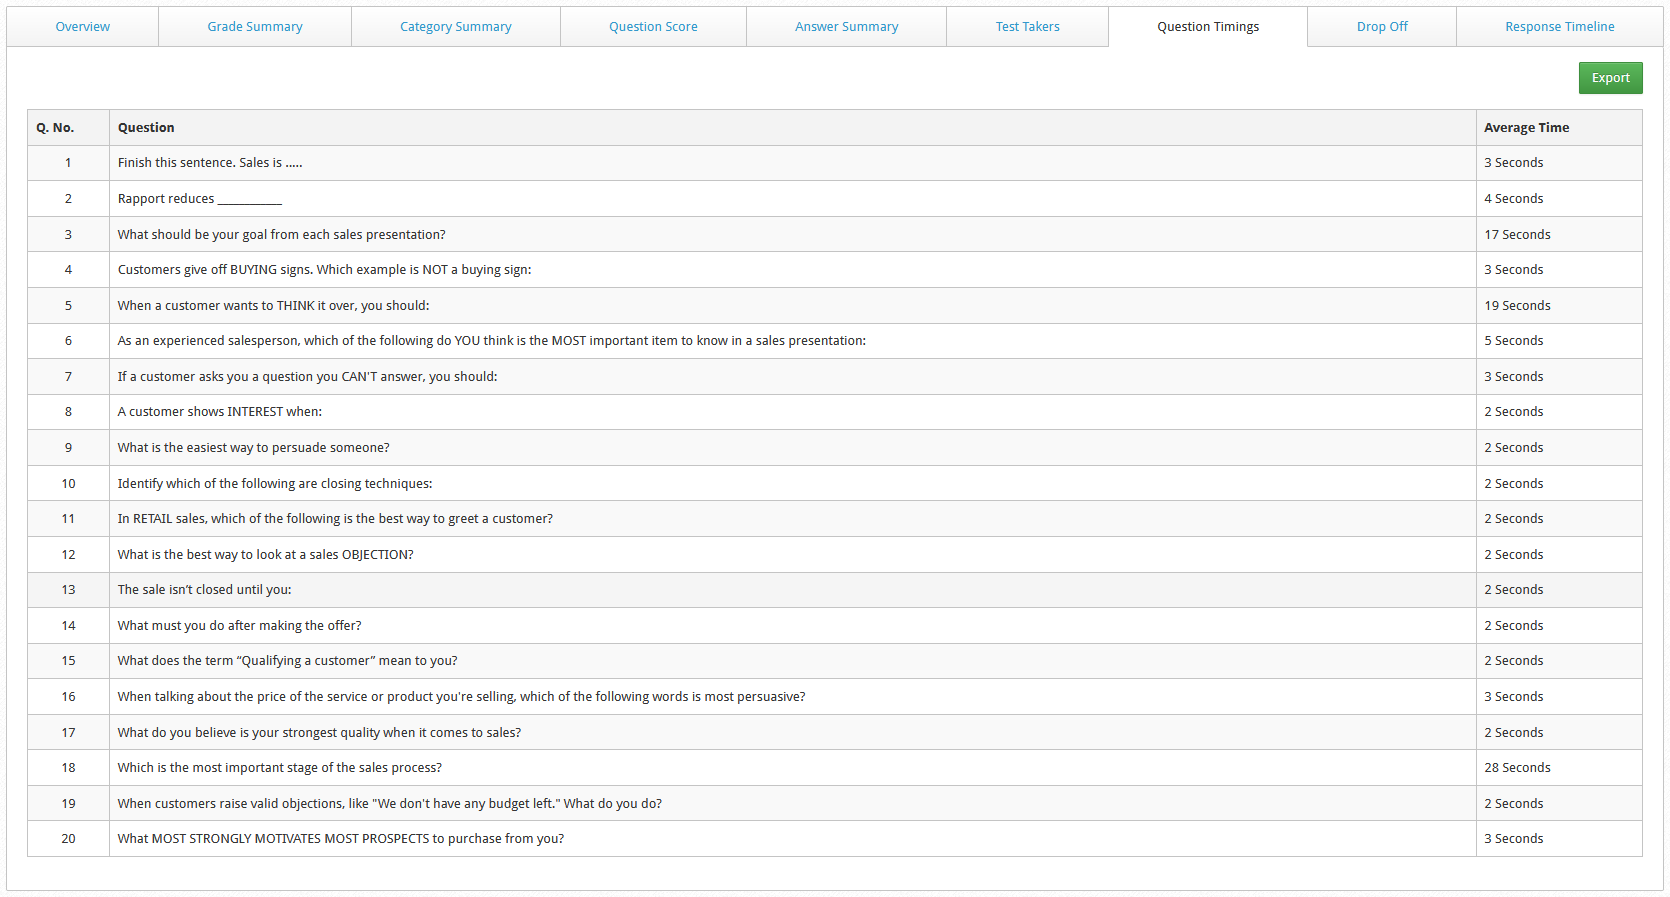Click the question about customers wanting to THINK

click(273, 306)
